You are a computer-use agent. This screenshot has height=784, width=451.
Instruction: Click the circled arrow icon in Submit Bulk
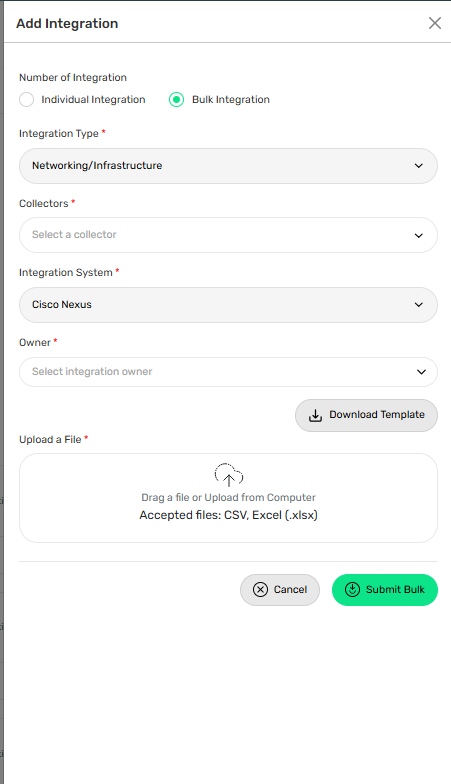coord(352,590)
